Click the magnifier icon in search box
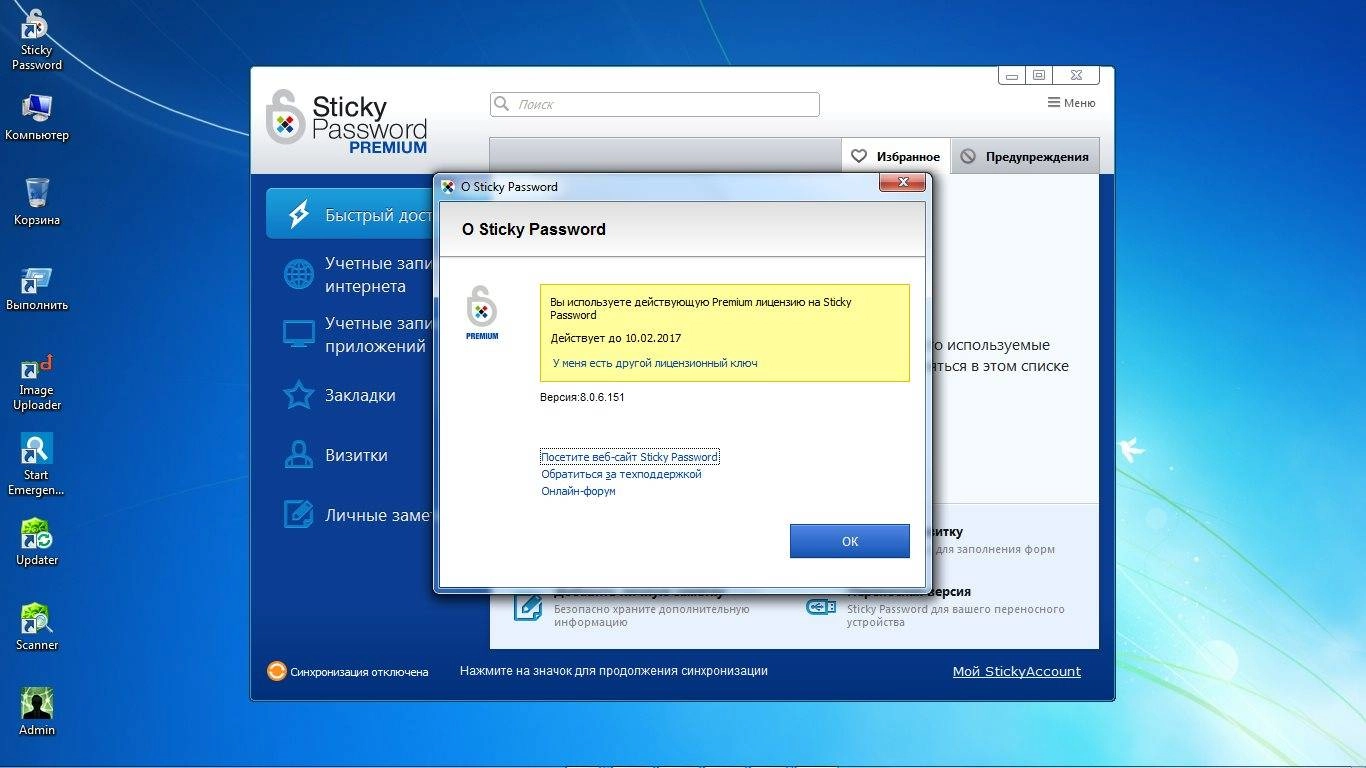 (502, 104)
